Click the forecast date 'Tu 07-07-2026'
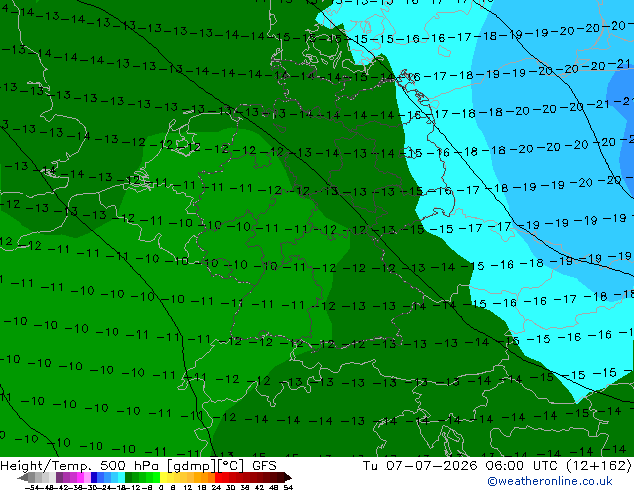634x490 pixels. point(420,466)
